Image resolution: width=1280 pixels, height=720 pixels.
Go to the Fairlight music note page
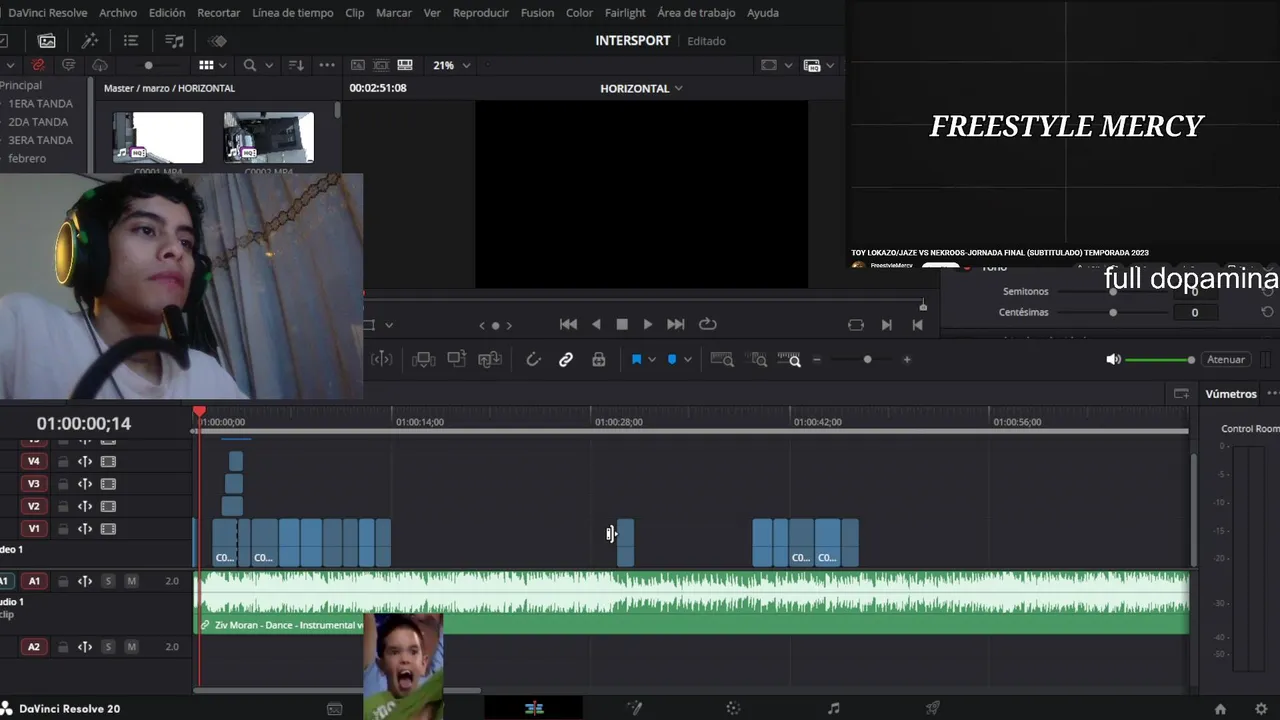click(833, 708)
